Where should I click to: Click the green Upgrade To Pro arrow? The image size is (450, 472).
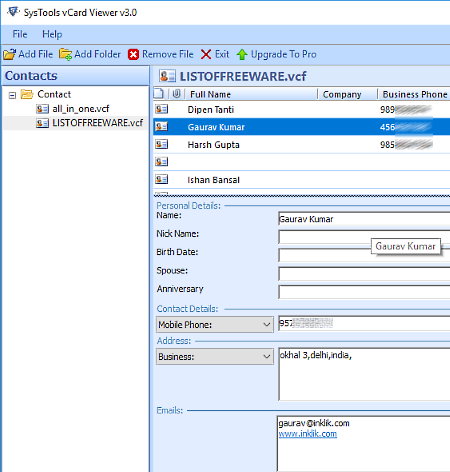tap(242, 54)
